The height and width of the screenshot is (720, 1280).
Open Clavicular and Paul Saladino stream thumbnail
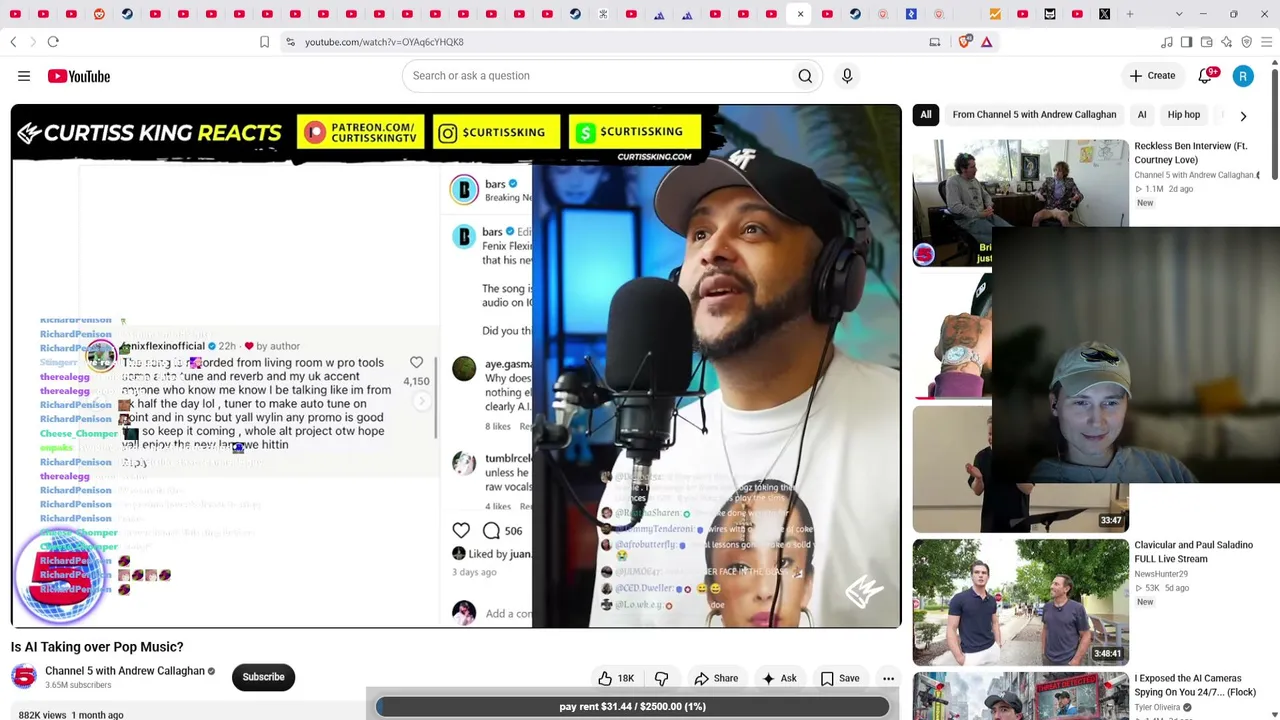(1020, 602)
